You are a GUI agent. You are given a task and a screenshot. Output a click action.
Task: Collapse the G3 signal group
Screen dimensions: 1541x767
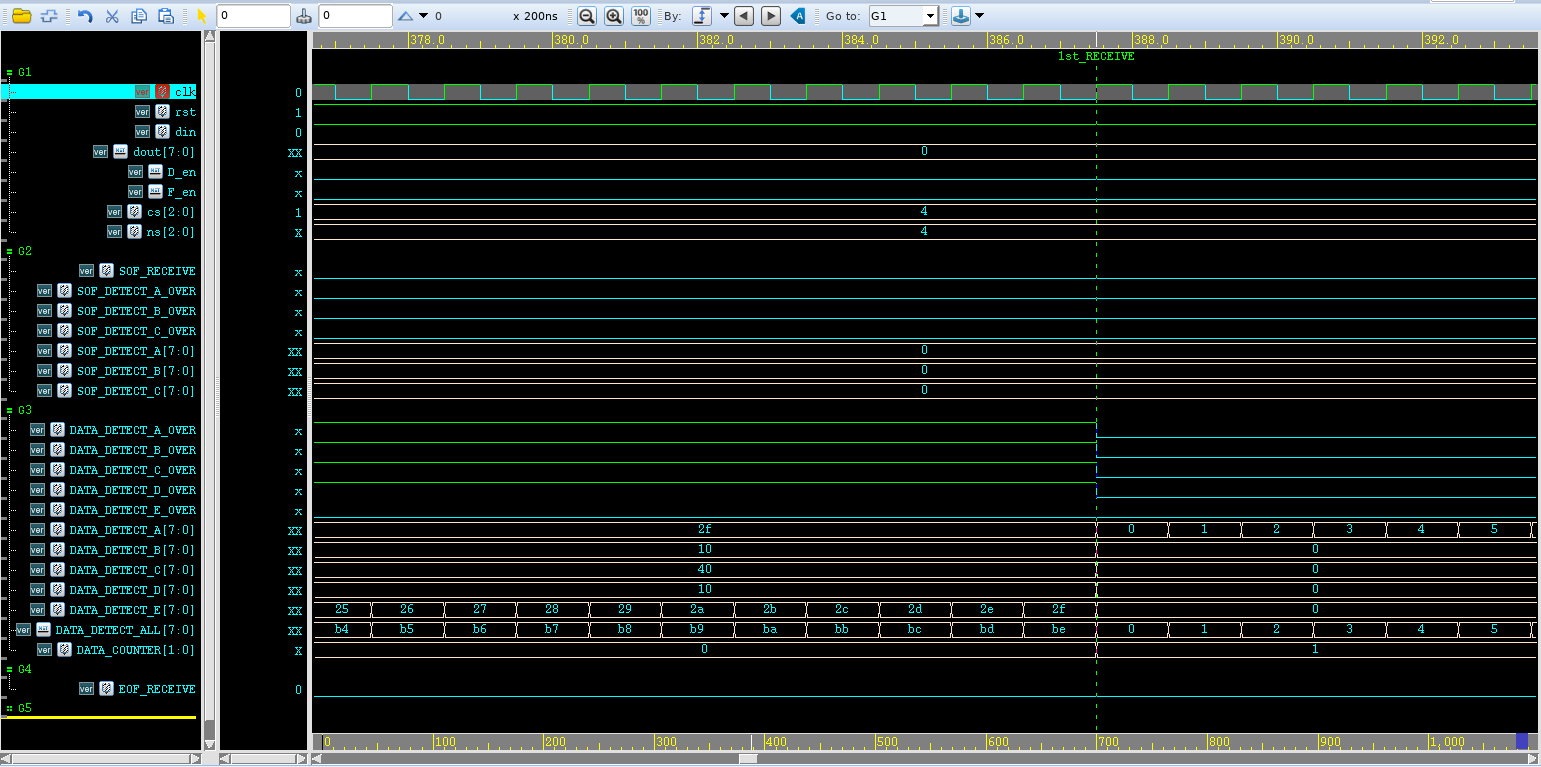coord(9,410)
